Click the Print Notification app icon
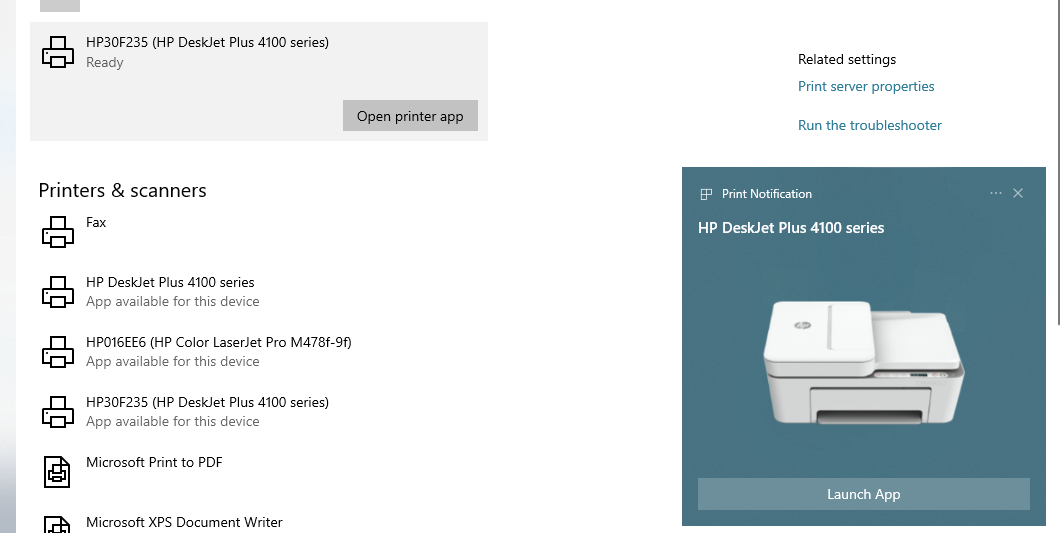Image resolution: width=1062 pixels, height=533 pixels. 706,194
